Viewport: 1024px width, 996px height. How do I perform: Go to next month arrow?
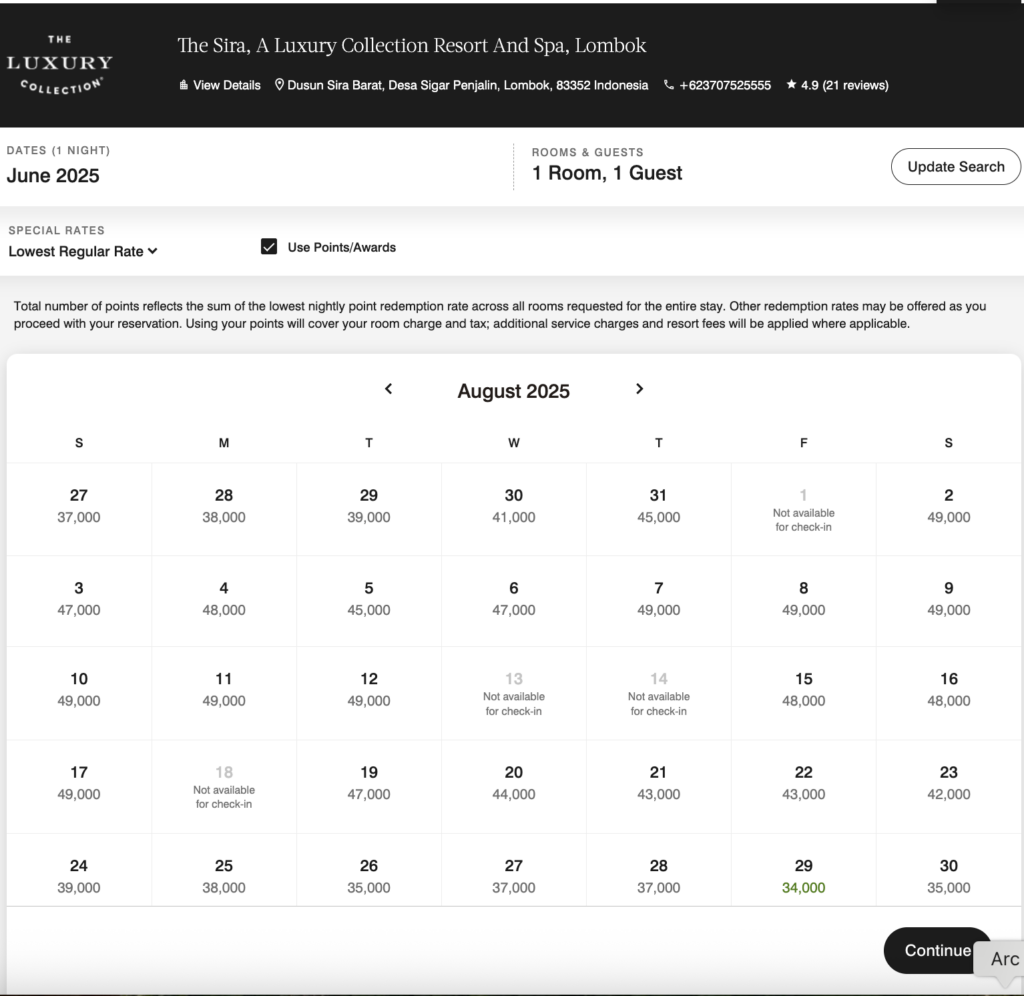(639, 389)
